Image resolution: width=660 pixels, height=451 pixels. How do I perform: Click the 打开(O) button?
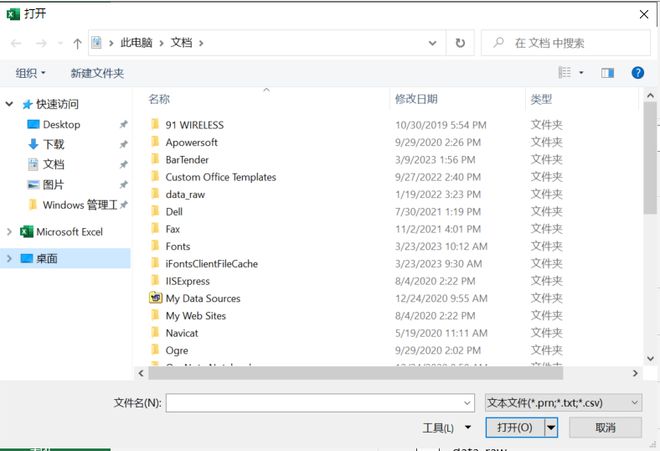(515, 428)
